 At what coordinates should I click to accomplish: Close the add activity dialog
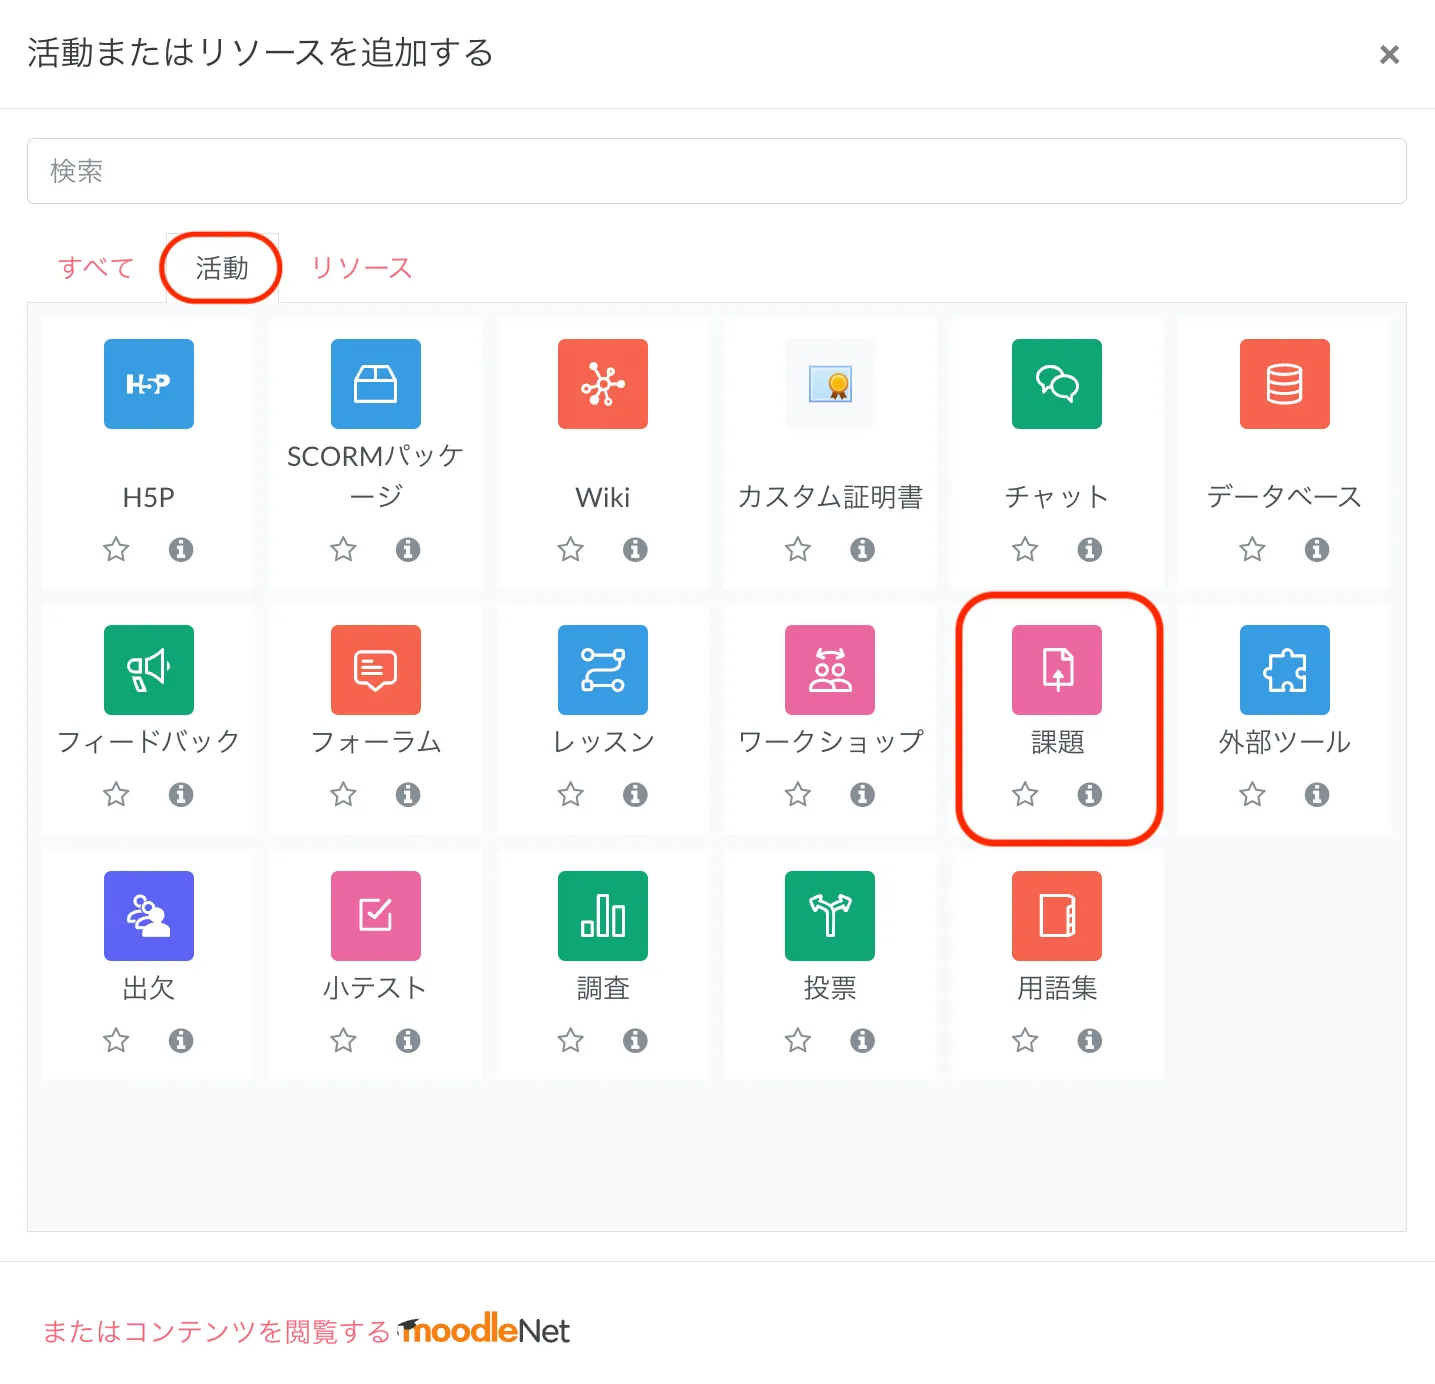(1389, 55)
